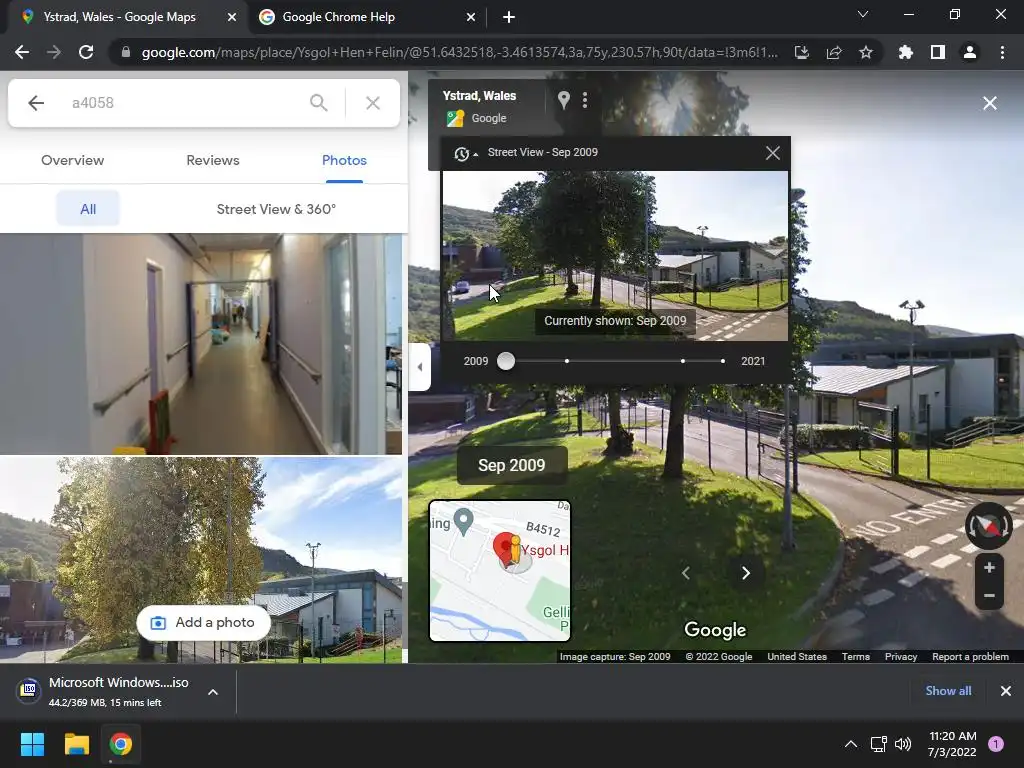
Task: Filter by Street View & 360°
Action: click(276, 209)
